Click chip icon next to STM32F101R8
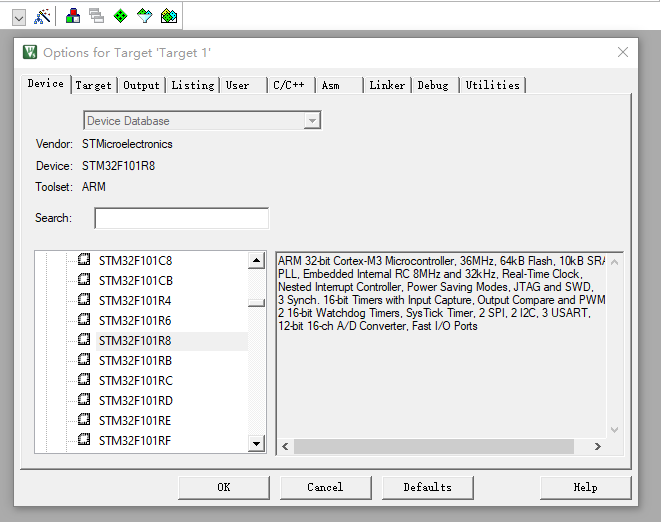The image size is (661, 522). (84, 339)
